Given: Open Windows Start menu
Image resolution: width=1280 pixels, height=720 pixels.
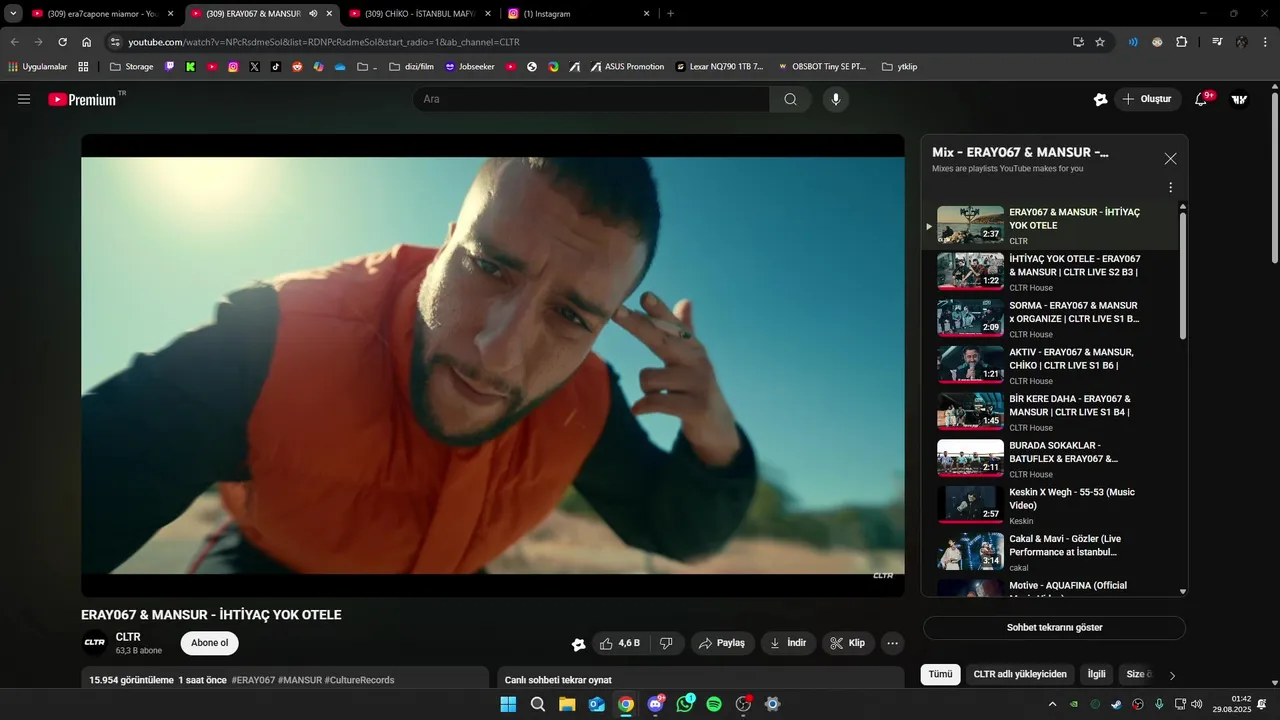Looking at the screenshot, I should coord(508,704).
